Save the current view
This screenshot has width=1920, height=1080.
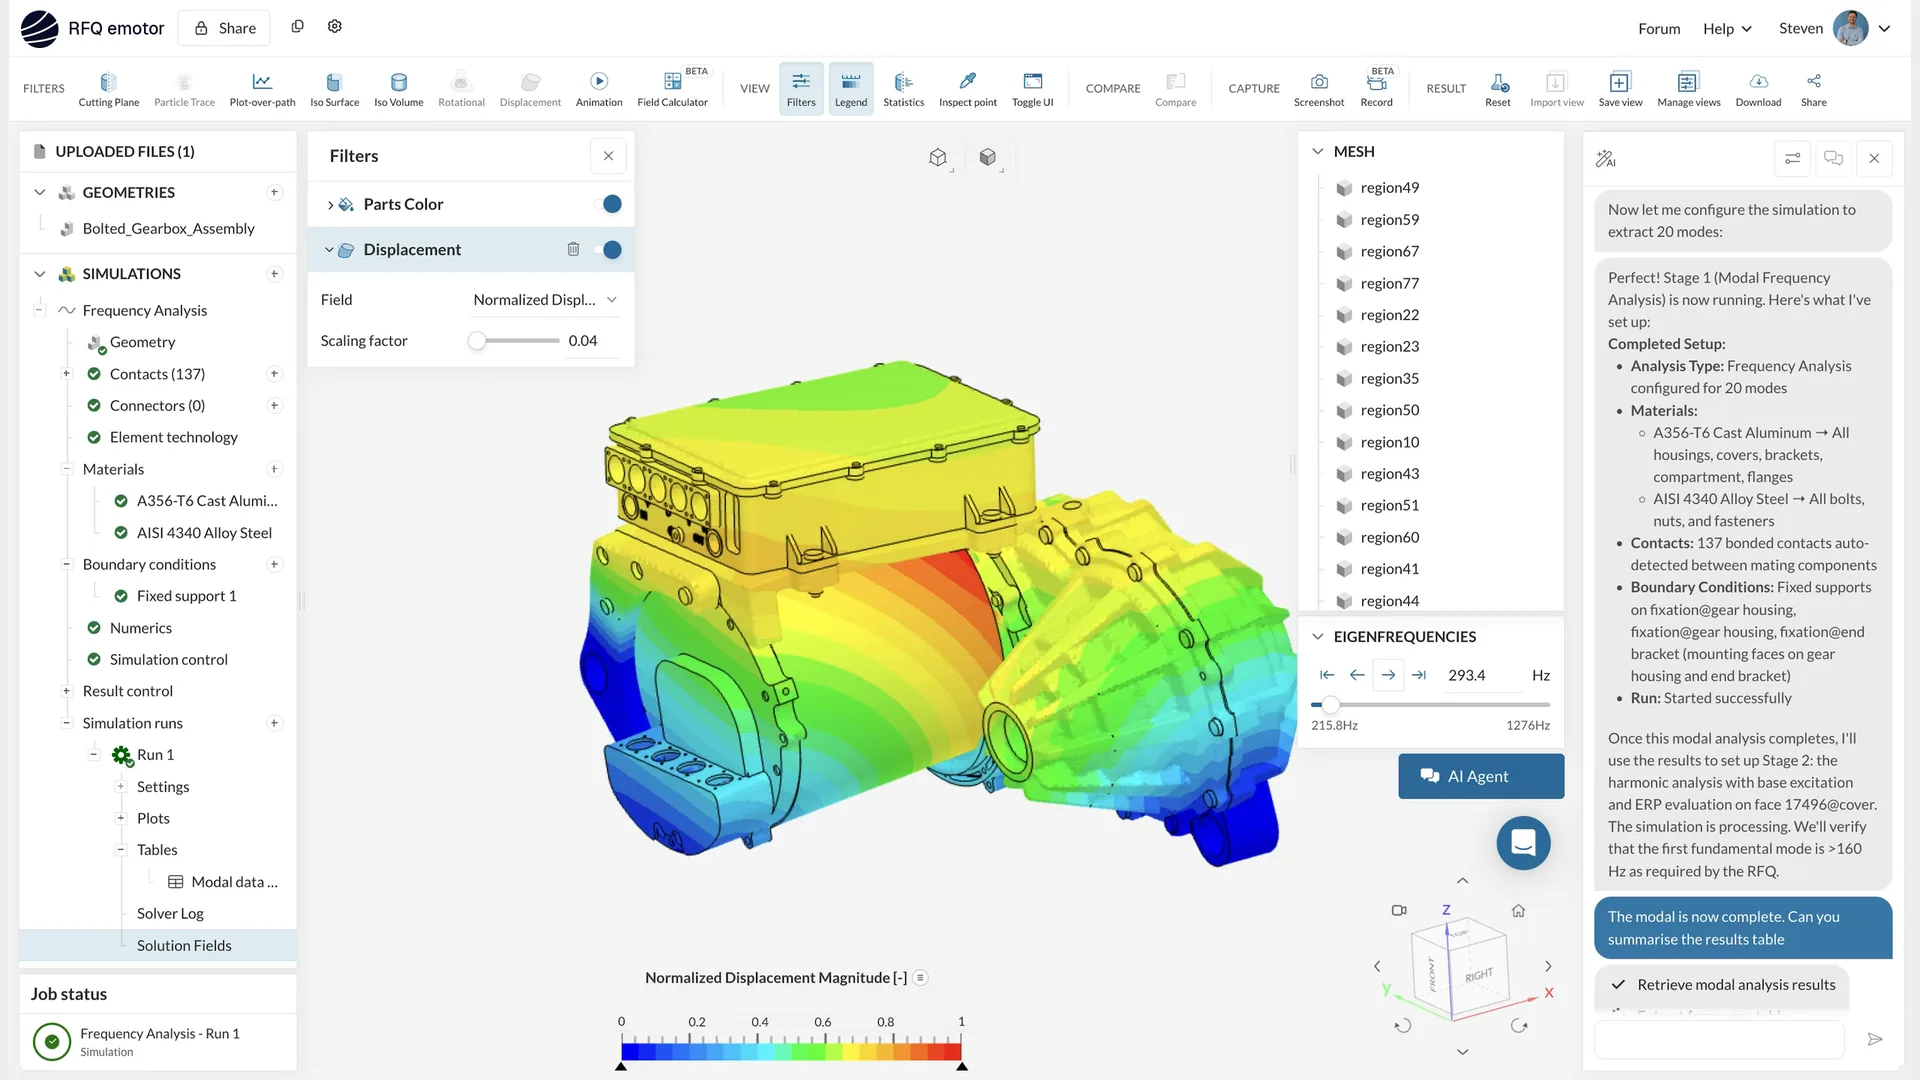point(1620,89)
